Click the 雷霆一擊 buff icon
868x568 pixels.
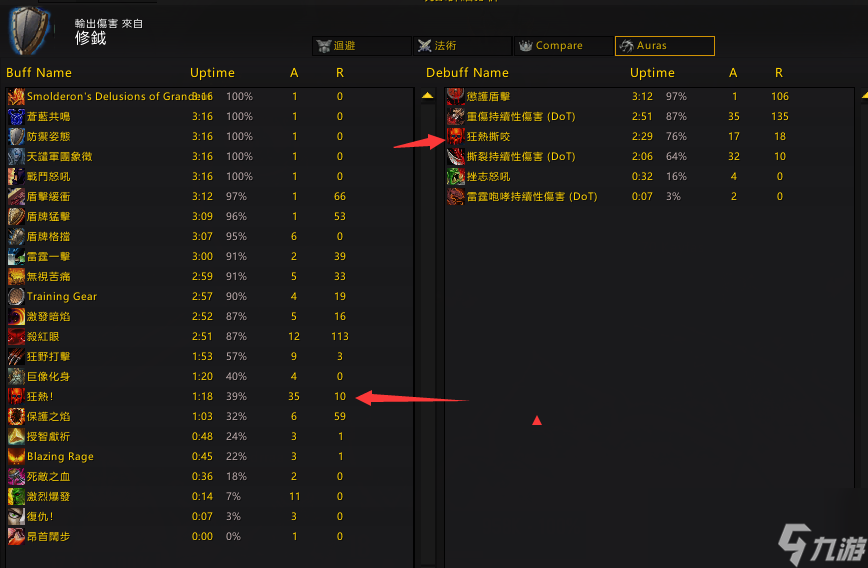coord(16,257)
